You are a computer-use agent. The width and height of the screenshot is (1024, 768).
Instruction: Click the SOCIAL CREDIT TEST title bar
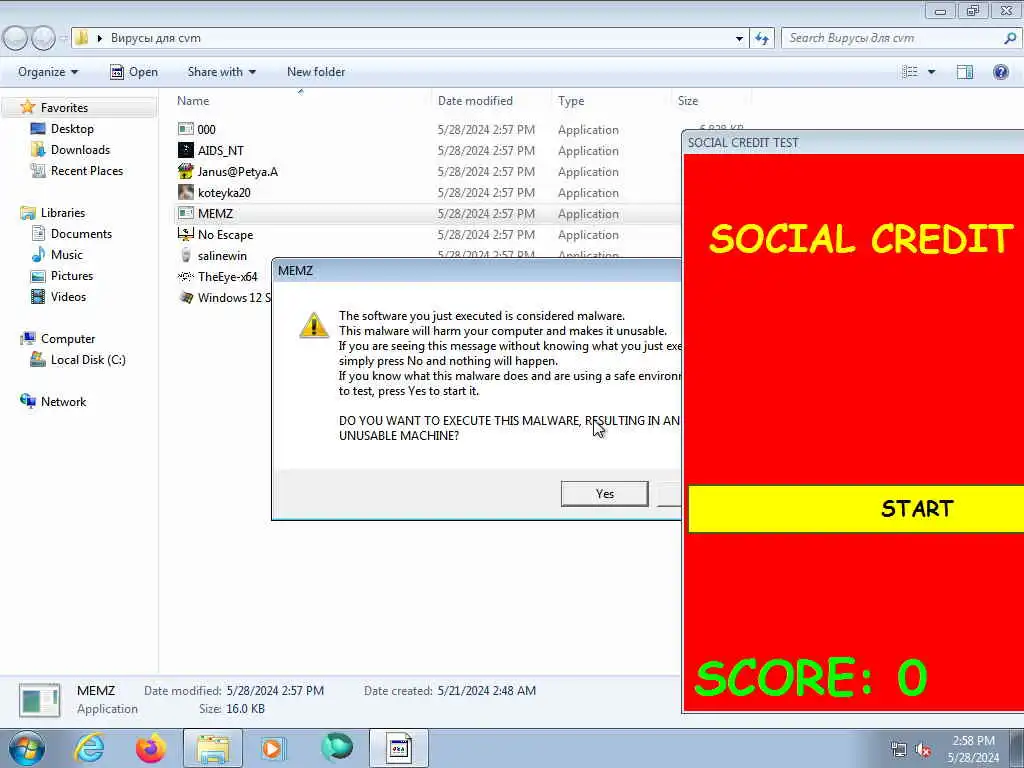(853, 142)
